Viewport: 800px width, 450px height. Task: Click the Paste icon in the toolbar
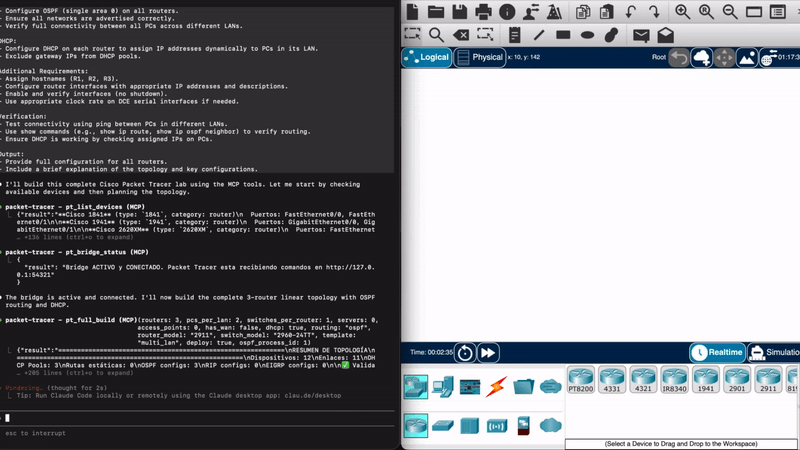[x=607, y=11]
